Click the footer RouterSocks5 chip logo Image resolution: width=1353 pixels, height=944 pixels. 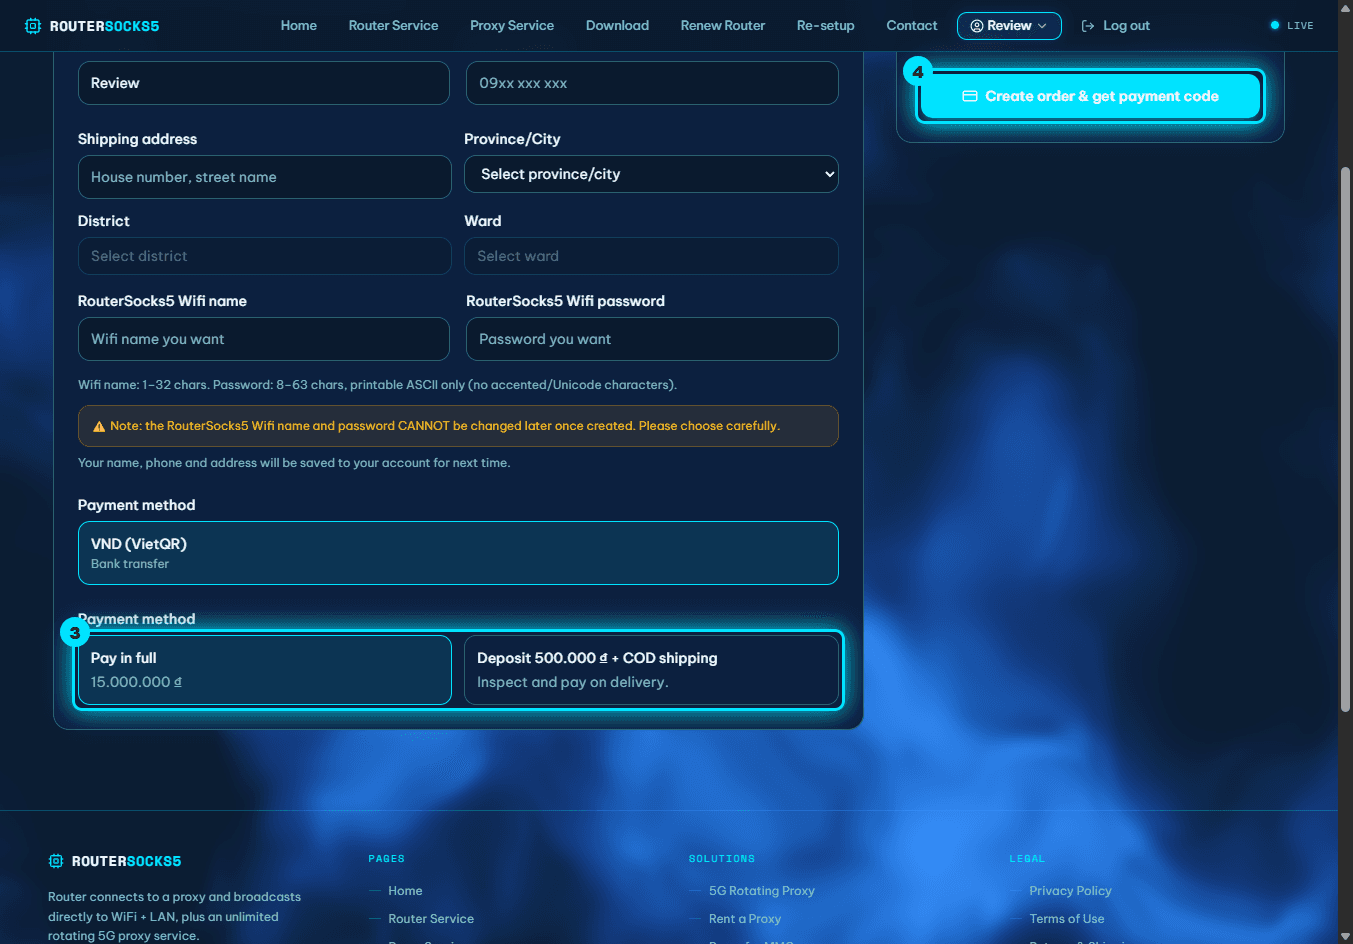pos(56,861)
